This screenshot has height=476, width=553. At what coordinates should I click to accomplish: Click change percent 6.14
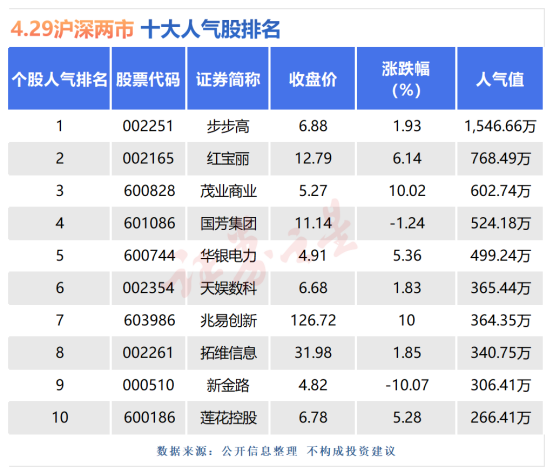coord(407,159)
